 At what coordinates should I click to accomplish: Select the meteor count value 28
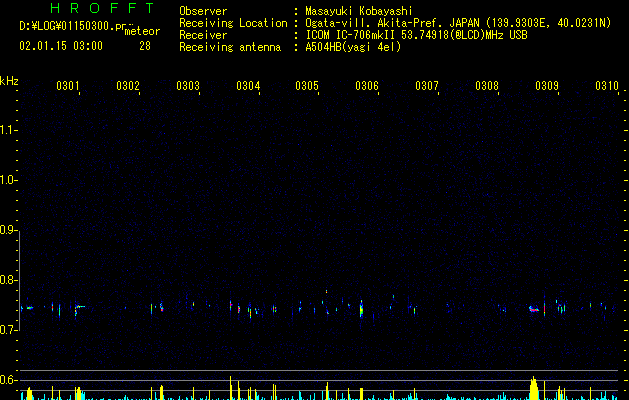tap(145, 46)
